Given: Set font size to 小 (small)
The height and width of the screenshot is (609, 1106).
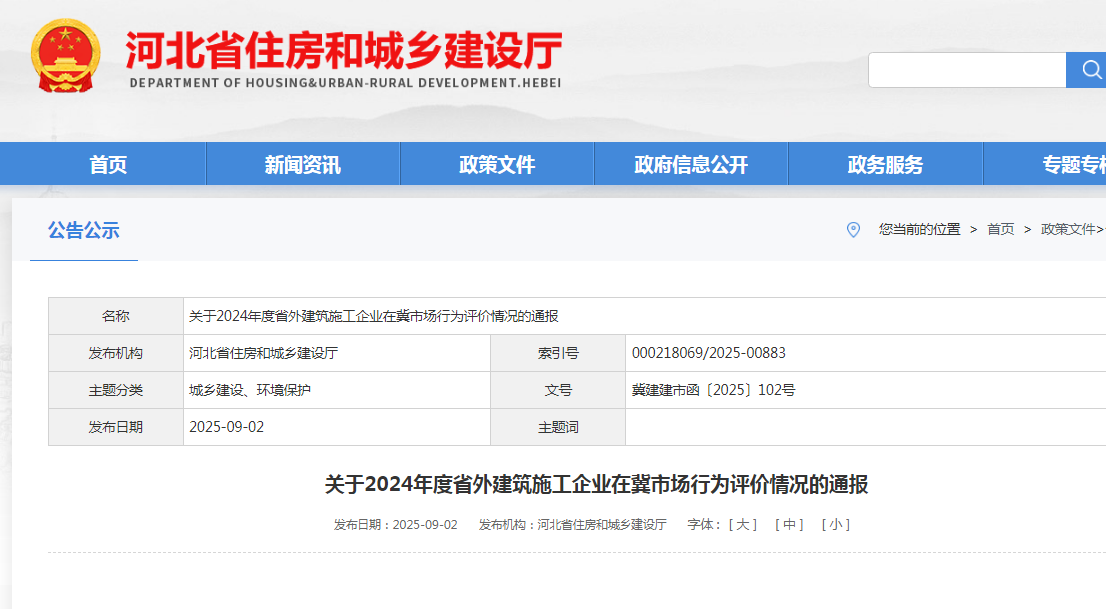Looking at the screenshot, I should coord(835,525).
